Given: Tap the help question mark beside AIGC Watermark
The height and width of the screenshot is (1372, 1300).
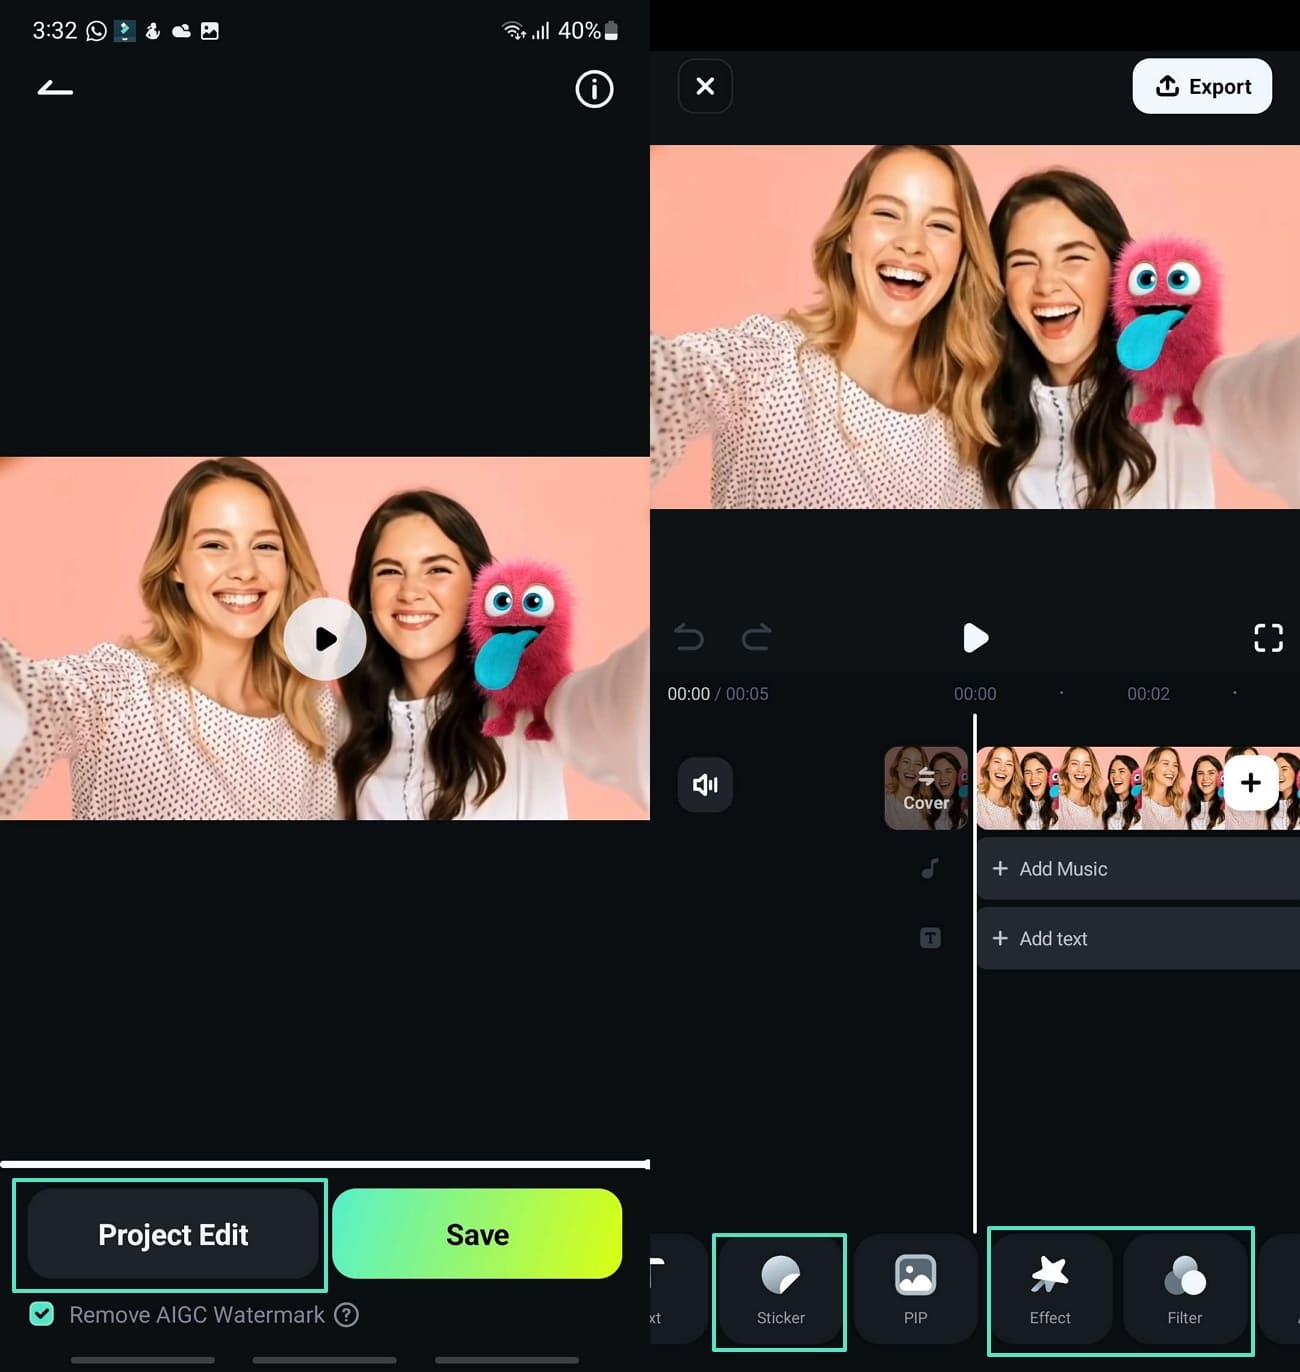Looking at the screenshot, I should click(x=347, y=1315).
